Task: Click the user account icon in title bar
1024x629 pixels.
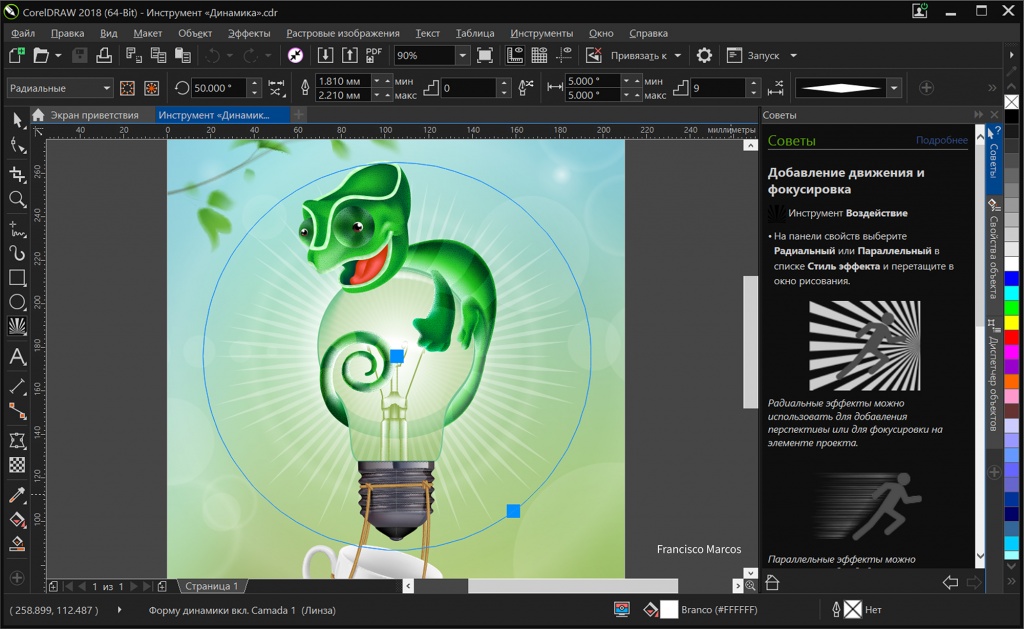Action: click(920, 11)
